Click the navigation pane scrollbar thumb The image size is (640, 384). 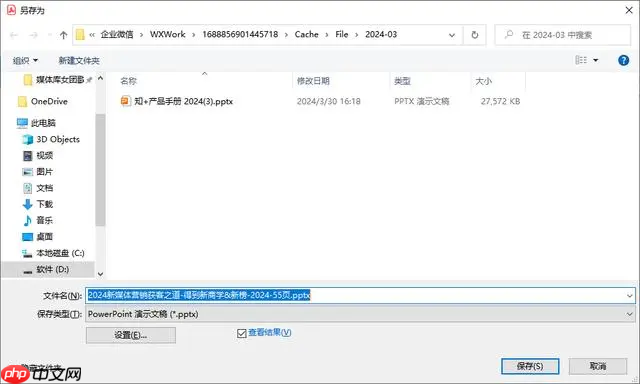click(100, 169)
